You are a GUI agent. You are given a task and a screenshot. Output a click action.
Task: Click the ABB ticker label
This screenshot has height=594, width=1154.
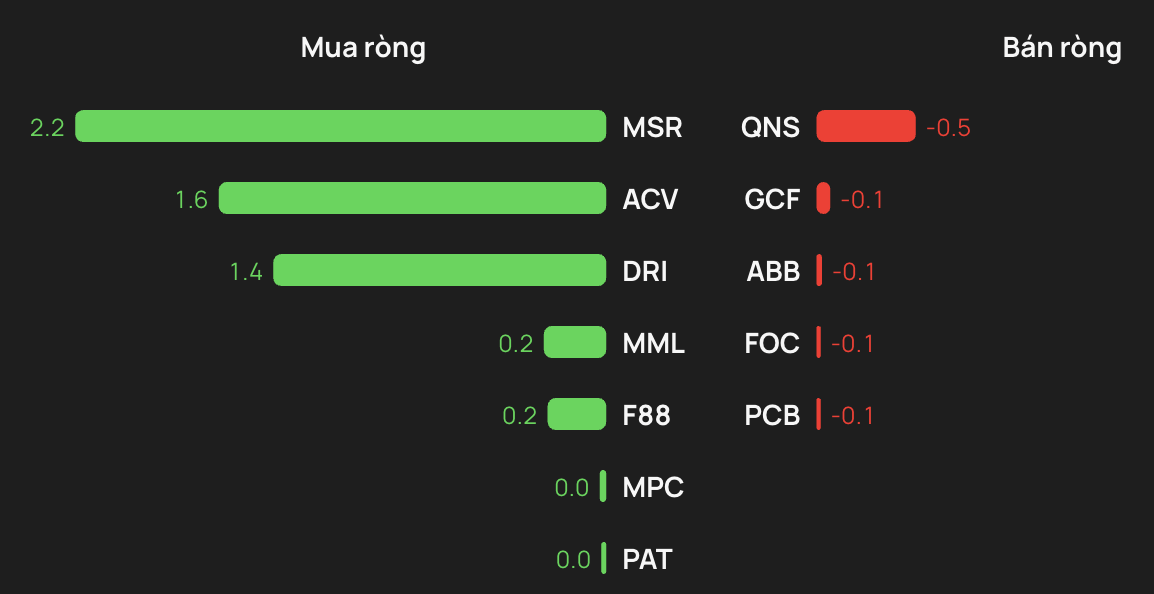[774, 272]
